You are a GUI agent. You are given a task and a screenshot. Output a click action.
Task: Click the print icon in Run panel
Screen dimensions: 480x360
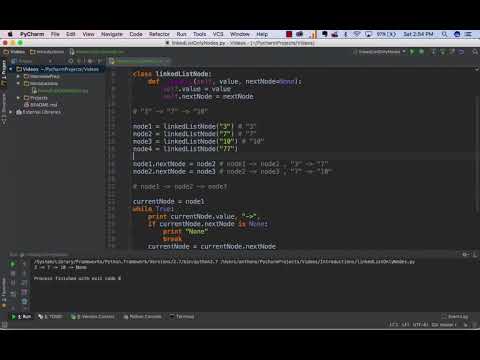[x=24, y=292]
